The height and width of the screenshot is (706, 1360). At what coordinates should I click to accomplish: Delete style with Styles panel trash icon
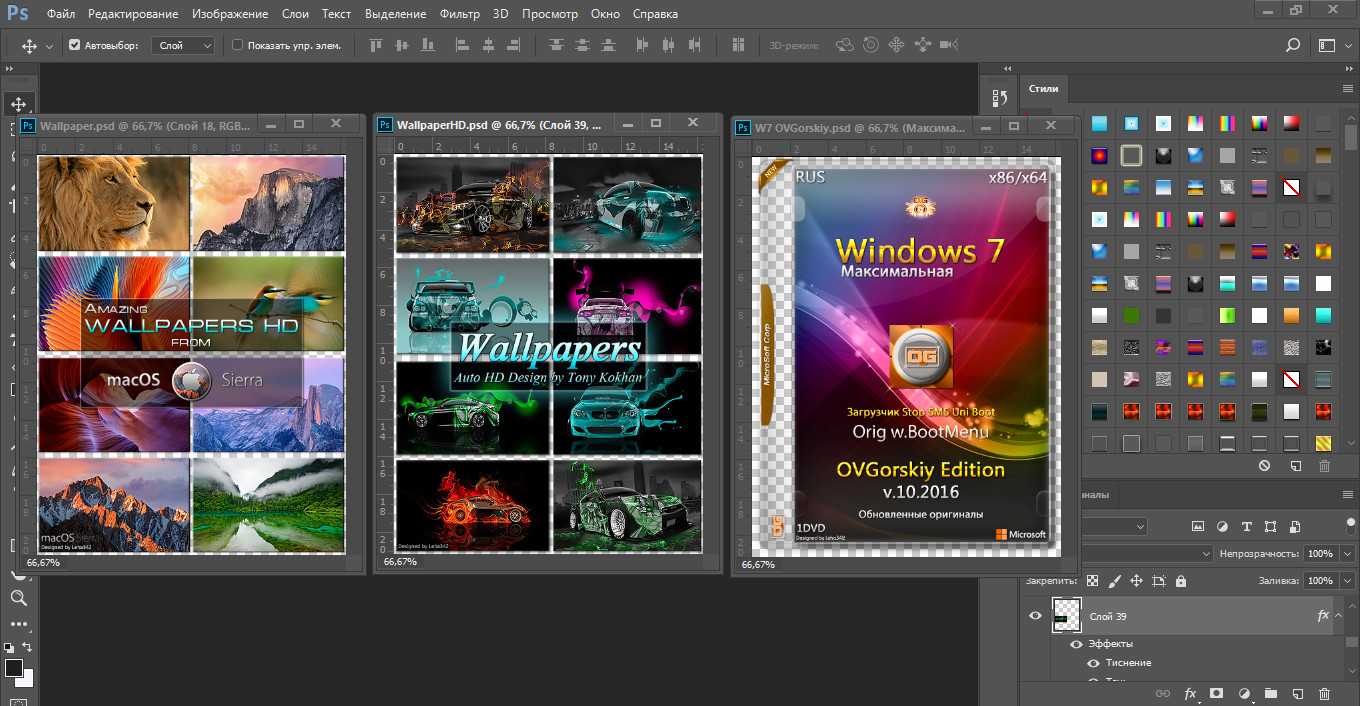[1324, 466]
